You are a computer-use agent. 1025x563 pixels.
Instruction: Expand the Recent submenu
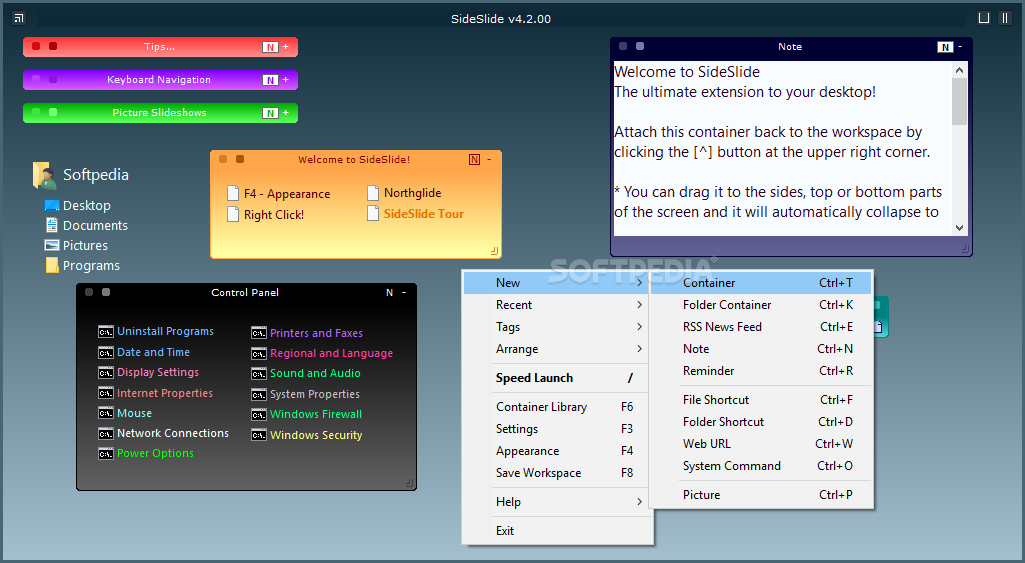(x=556, y=305)
